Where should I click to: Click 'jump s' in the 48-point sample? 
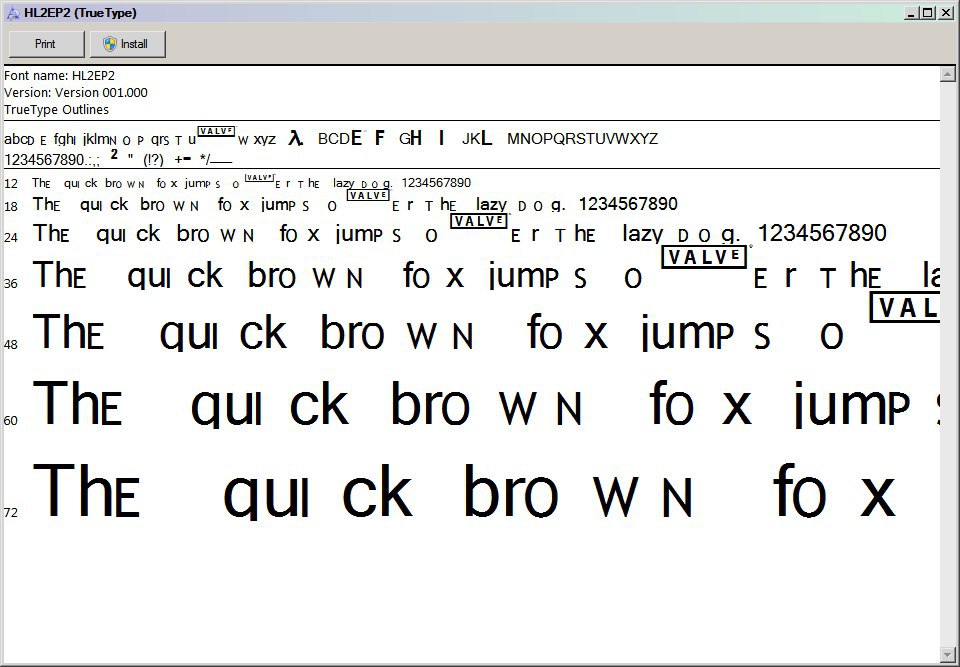click(705, 334)
